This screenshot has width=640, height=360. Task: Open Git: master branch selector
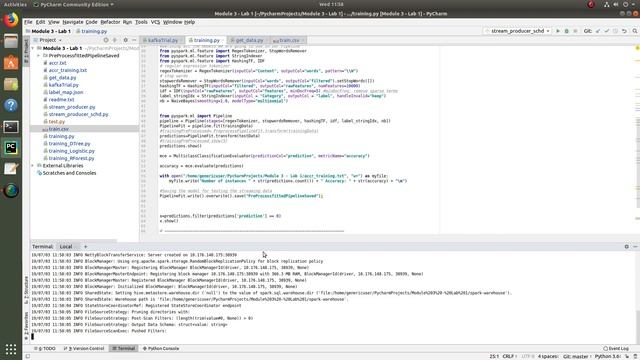[576, 356]
